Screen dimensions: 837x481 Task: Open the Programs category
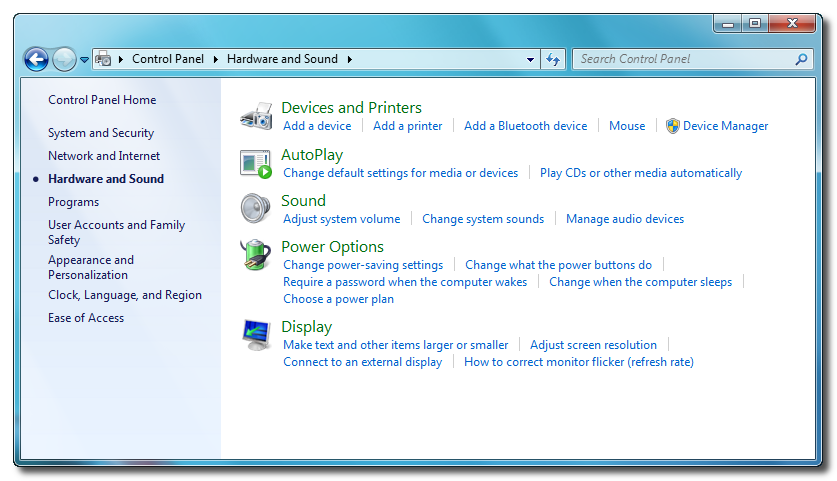coord(74,202)
